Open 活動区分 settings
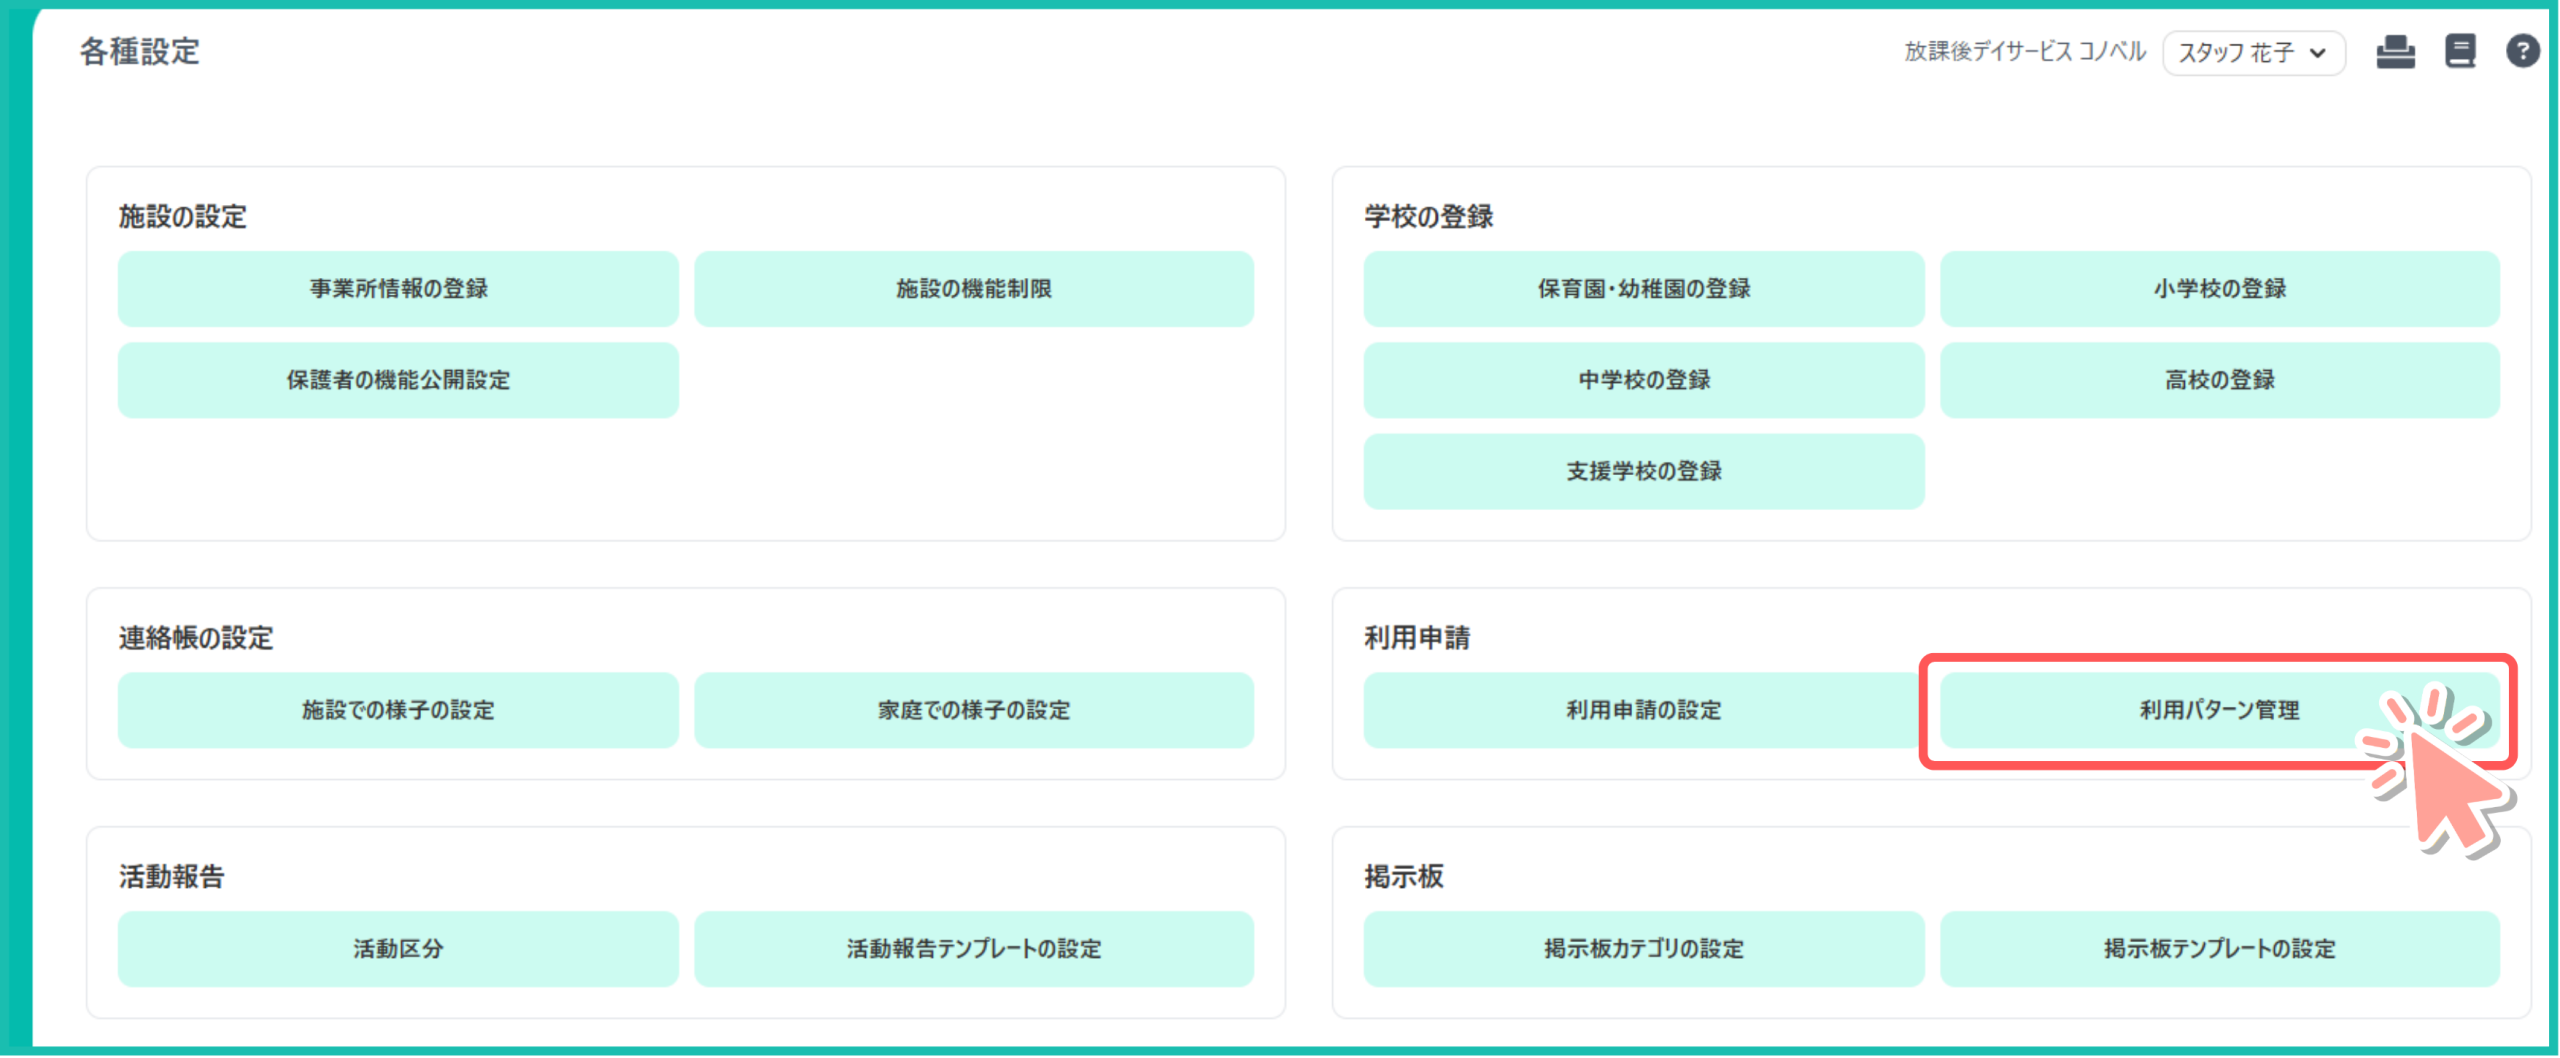Viewport: 2560px width, 1058px height. pos(398,949)
